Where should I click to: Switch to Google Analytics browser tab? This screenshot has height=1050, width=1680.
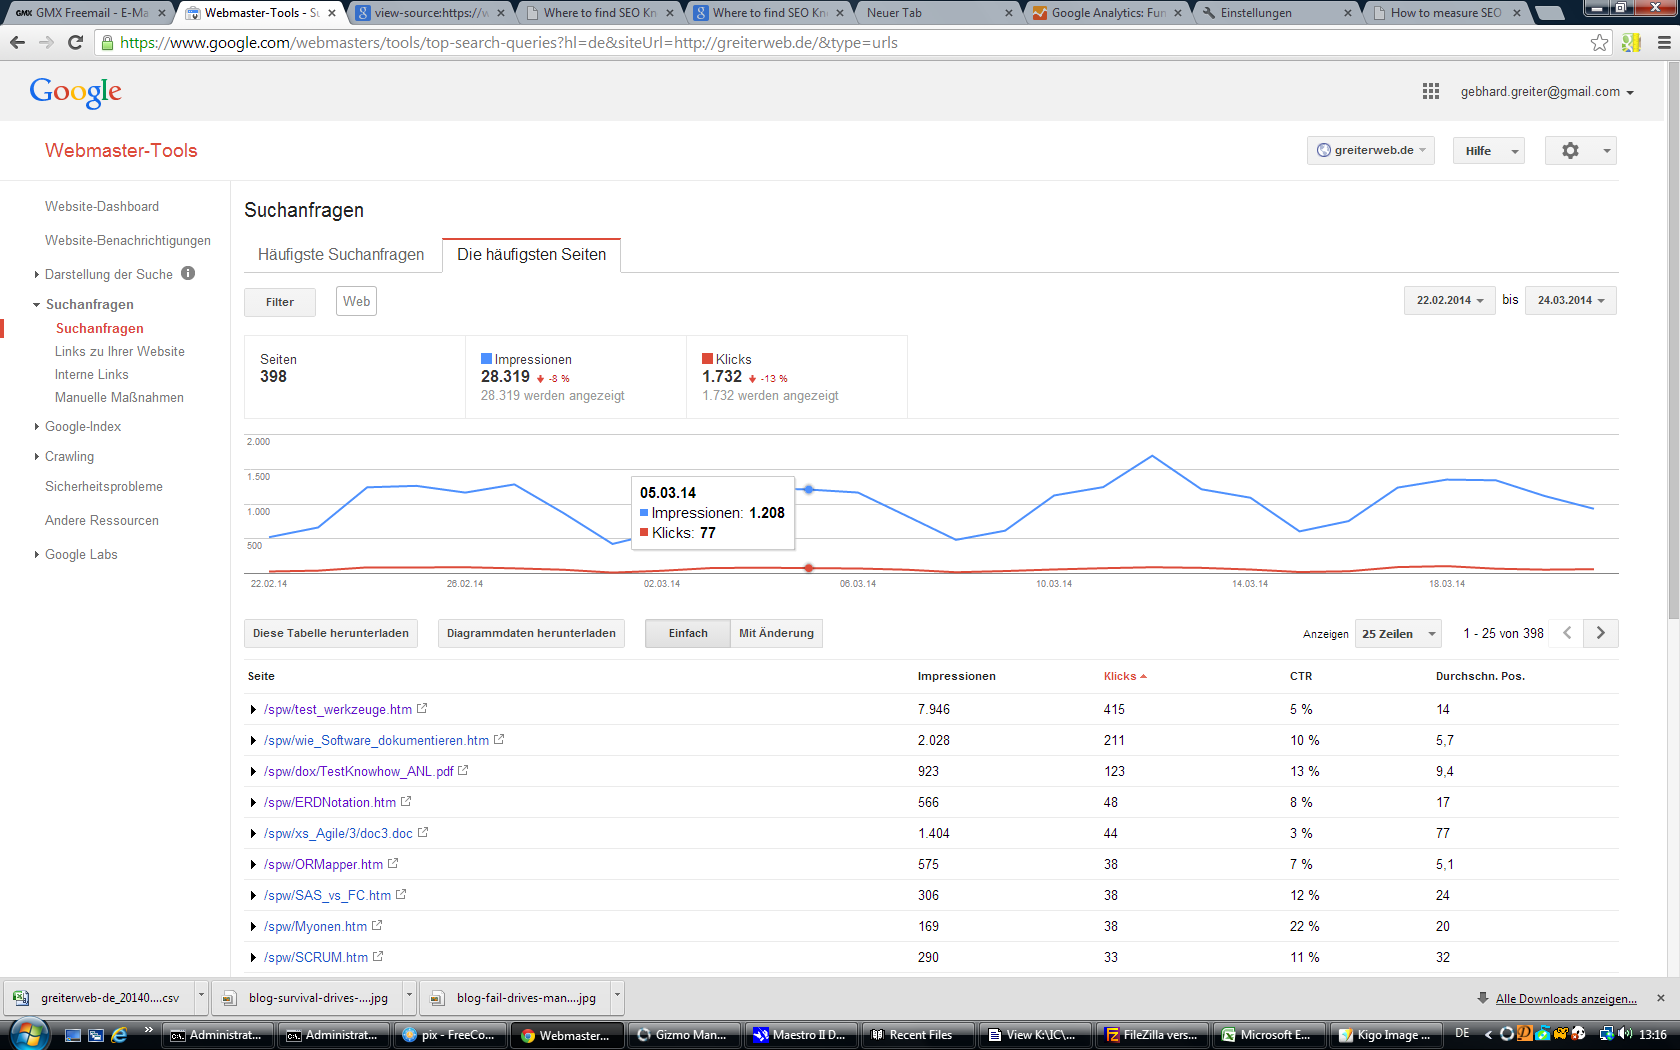(1108, 13)
